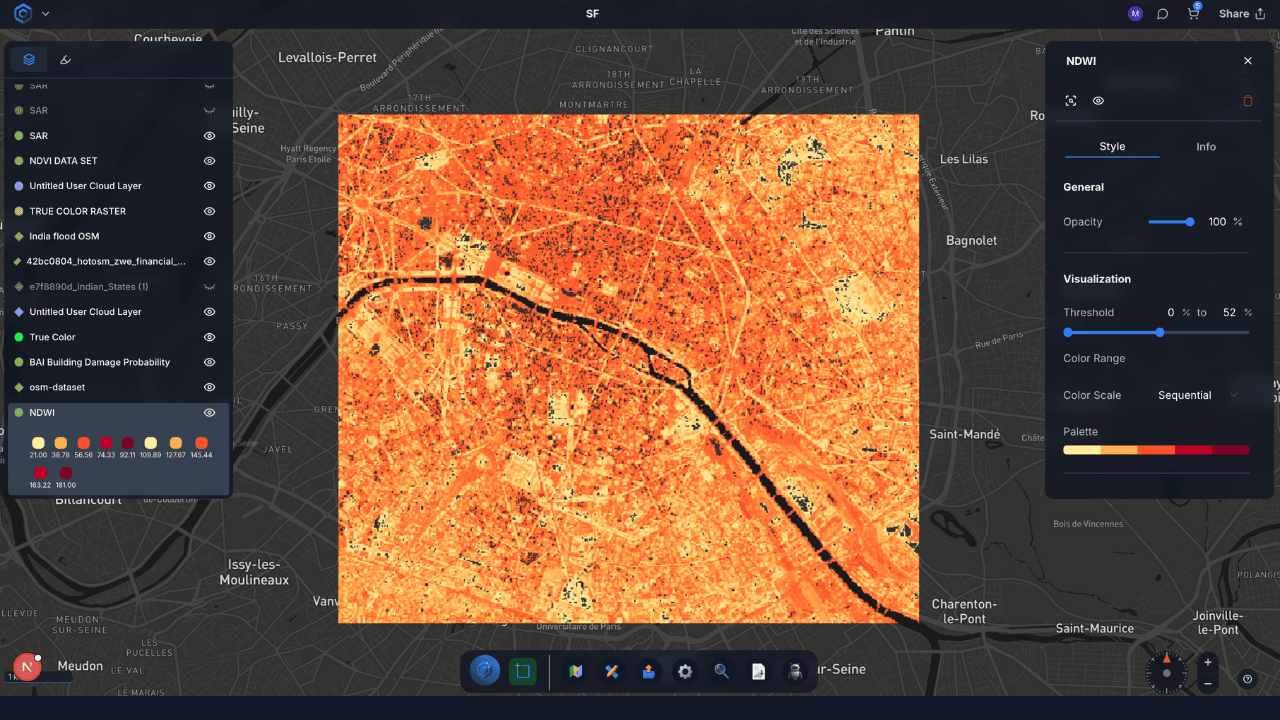Toggle visibility of TRUE COLOR RASTER layer

point(210,211)
